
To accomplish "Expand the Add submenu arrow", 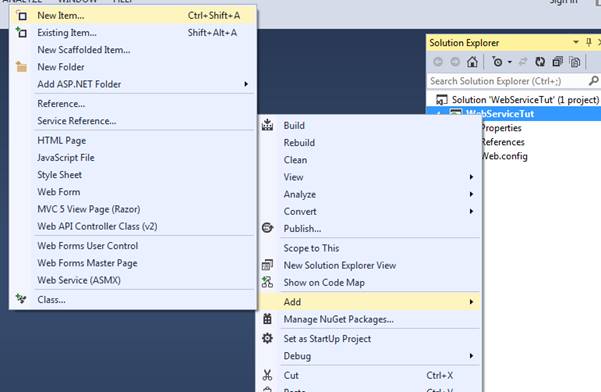I will (471, 302).
